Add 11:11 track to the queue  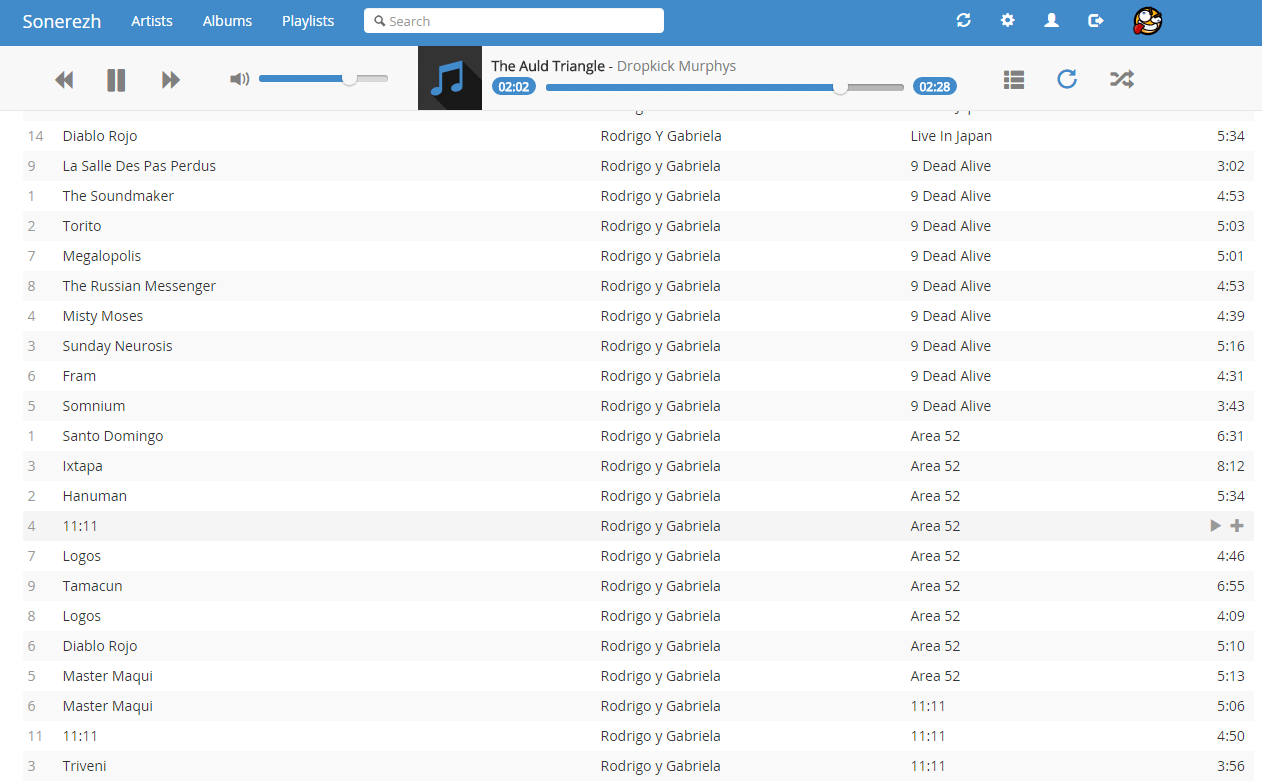pyautogui.click(x=1237, y=526)
